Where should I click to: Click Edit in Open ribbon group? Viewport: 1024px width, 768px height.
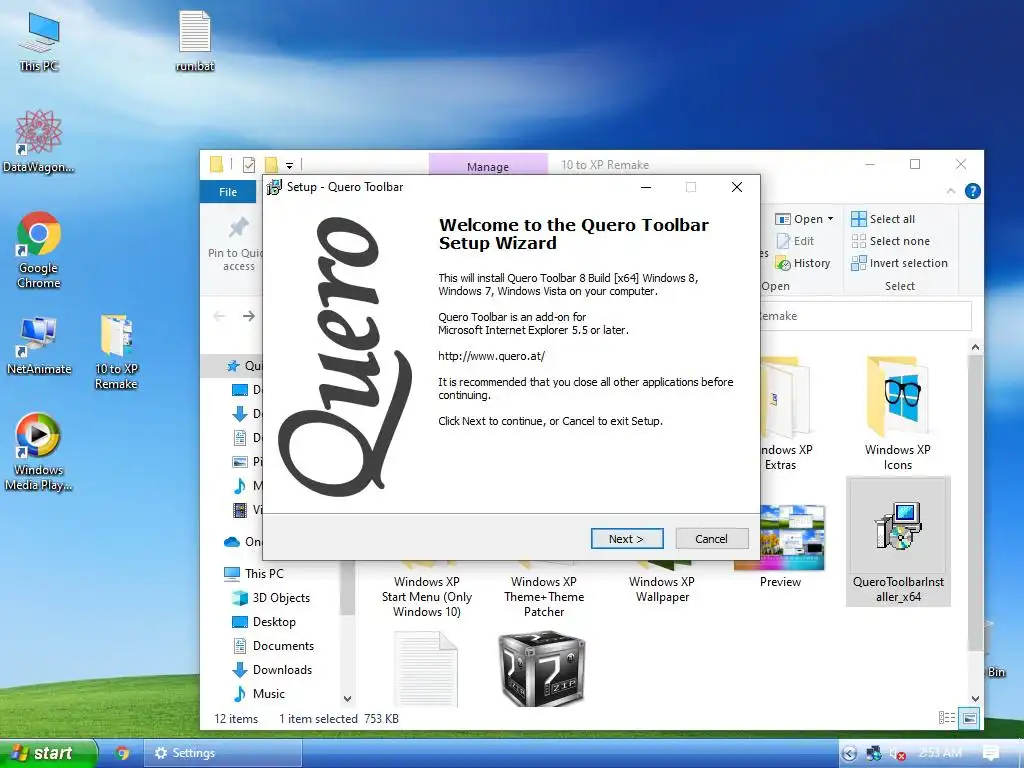coord(795,241)
